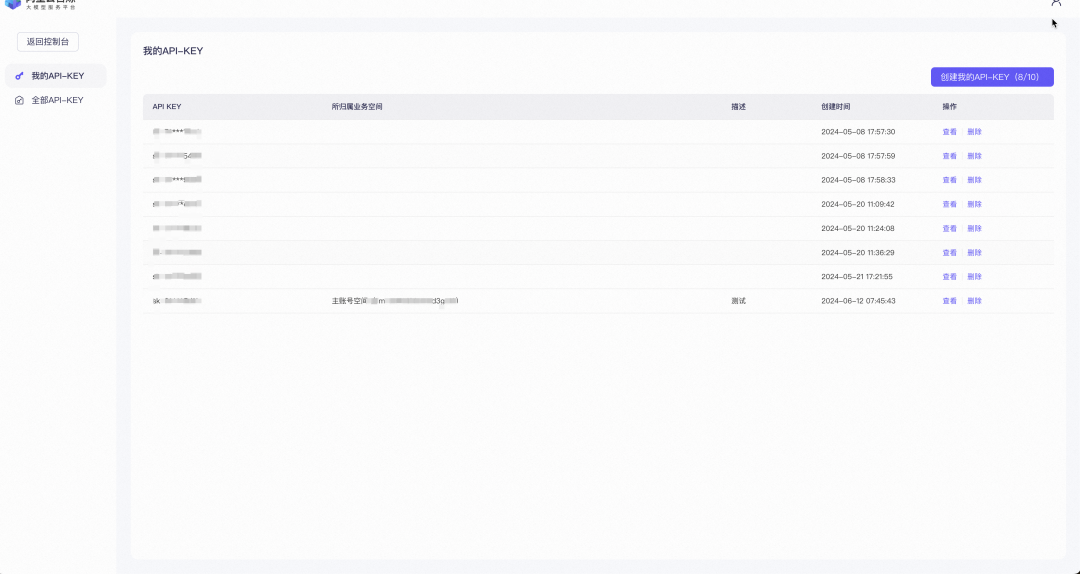Click the 测试 description cell
Screen dimensions: 1080x574
point(738,300)
